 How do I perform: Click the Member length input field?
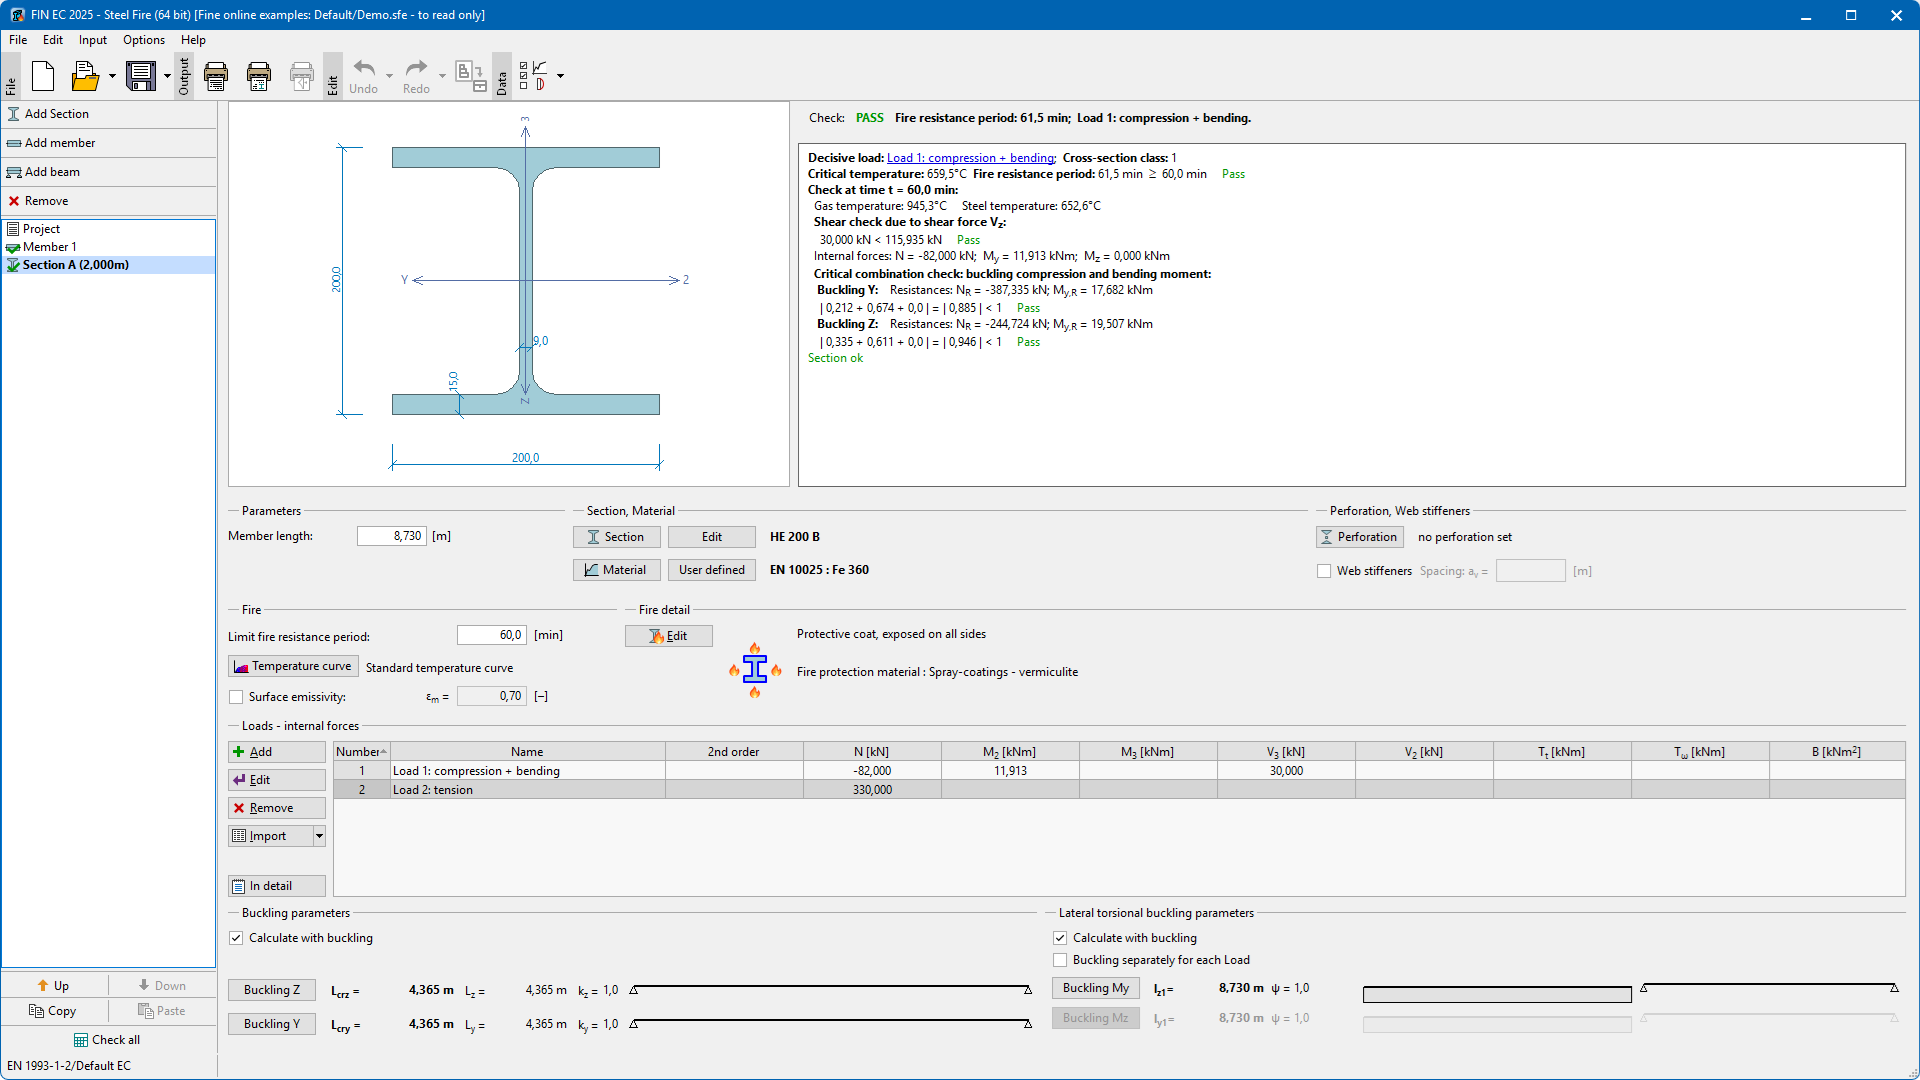(392, 536)
